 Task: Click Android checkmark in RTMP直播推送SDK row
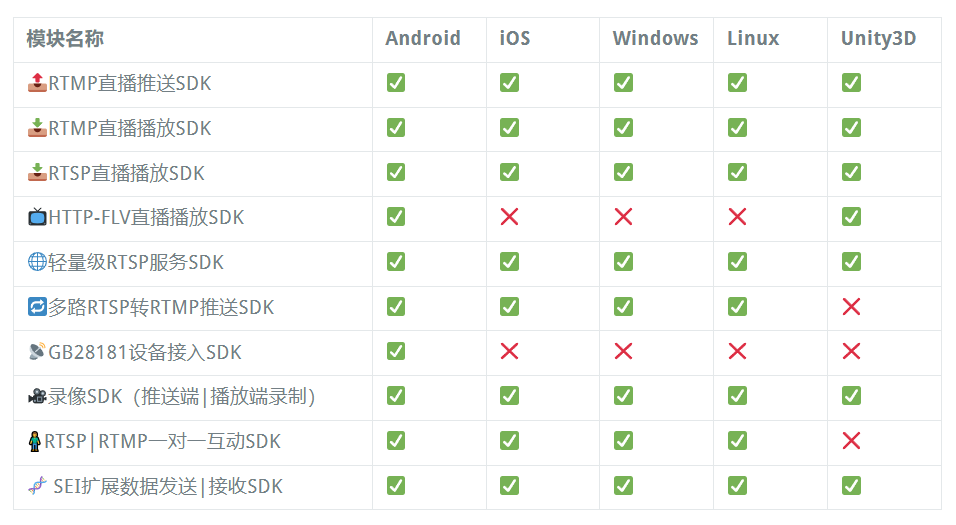point(396,82)
